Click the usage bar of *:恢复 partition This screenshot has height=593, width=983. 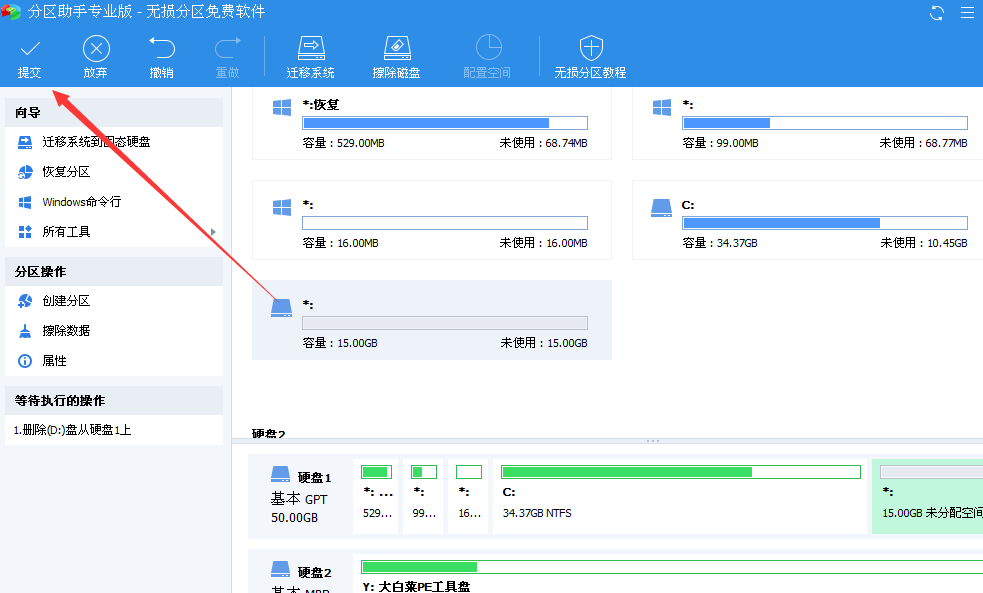[445, 123]
